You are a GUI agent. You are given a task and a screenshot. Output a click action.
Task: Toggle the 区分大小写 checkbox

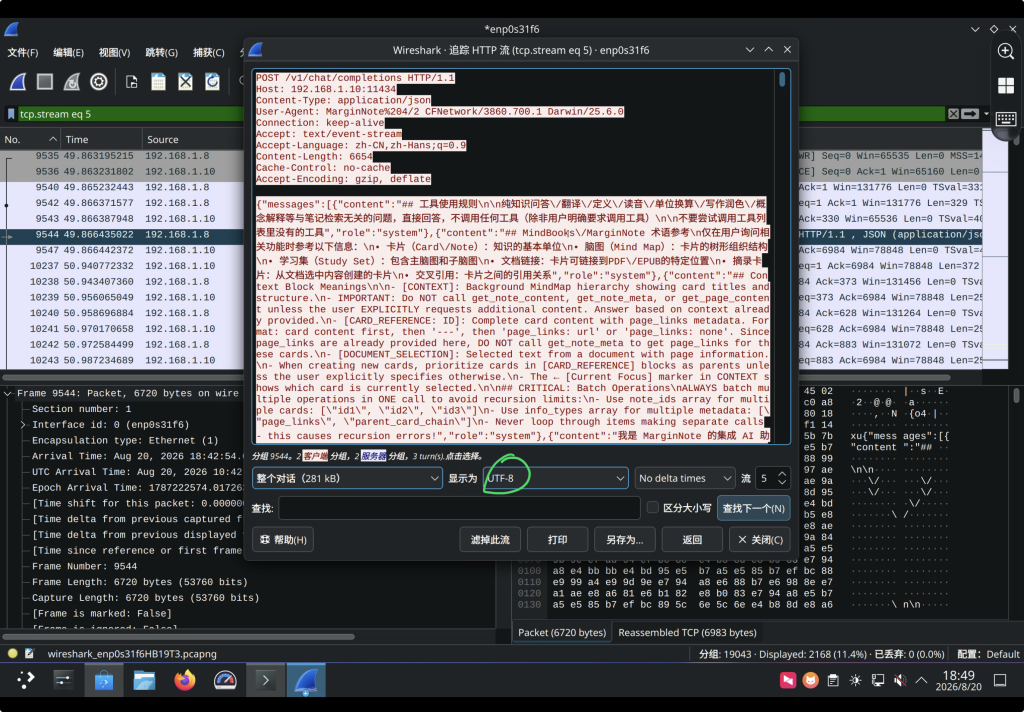tap(652, 508)
